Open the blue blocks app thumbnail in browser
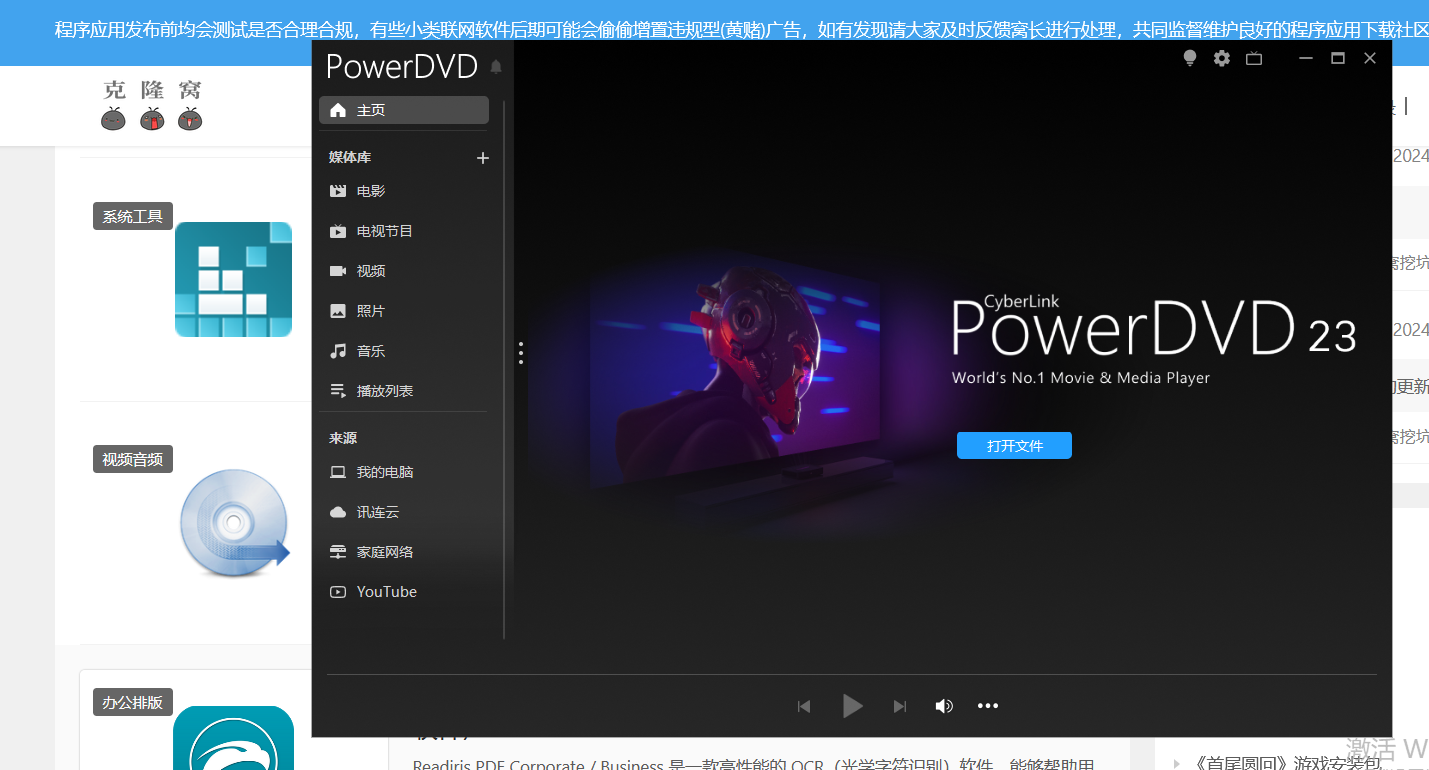This screenshot has width=1429, height=770. click(233, 279)
